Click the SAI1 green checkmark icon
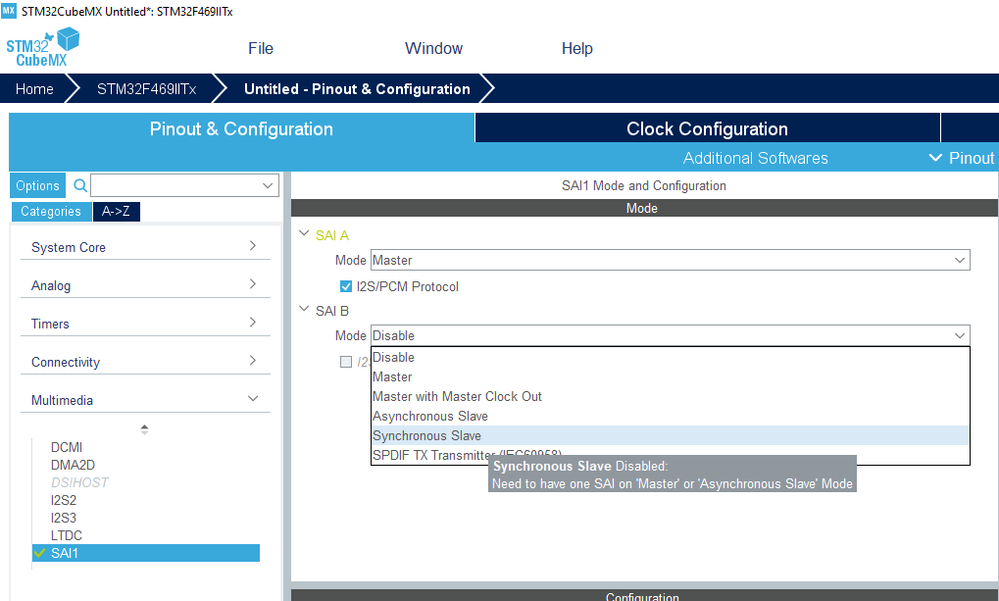999x601 pixels. (40, 553)
